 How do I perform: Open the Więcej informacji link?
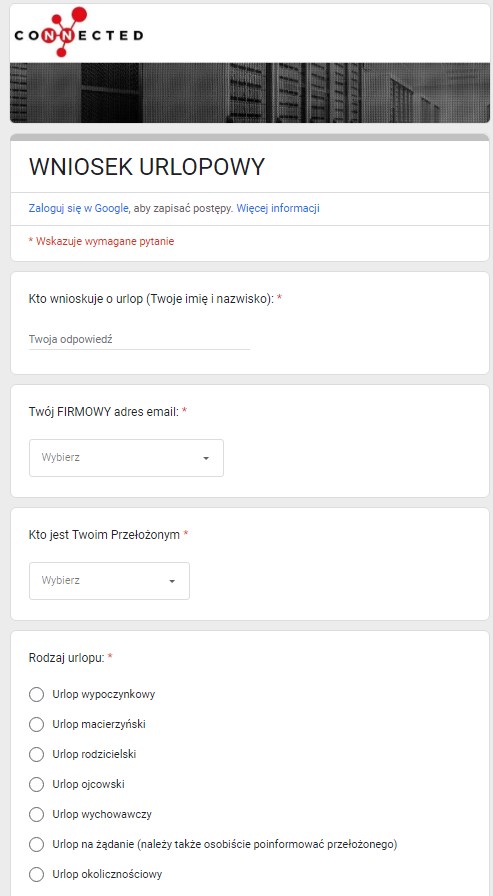278,209
